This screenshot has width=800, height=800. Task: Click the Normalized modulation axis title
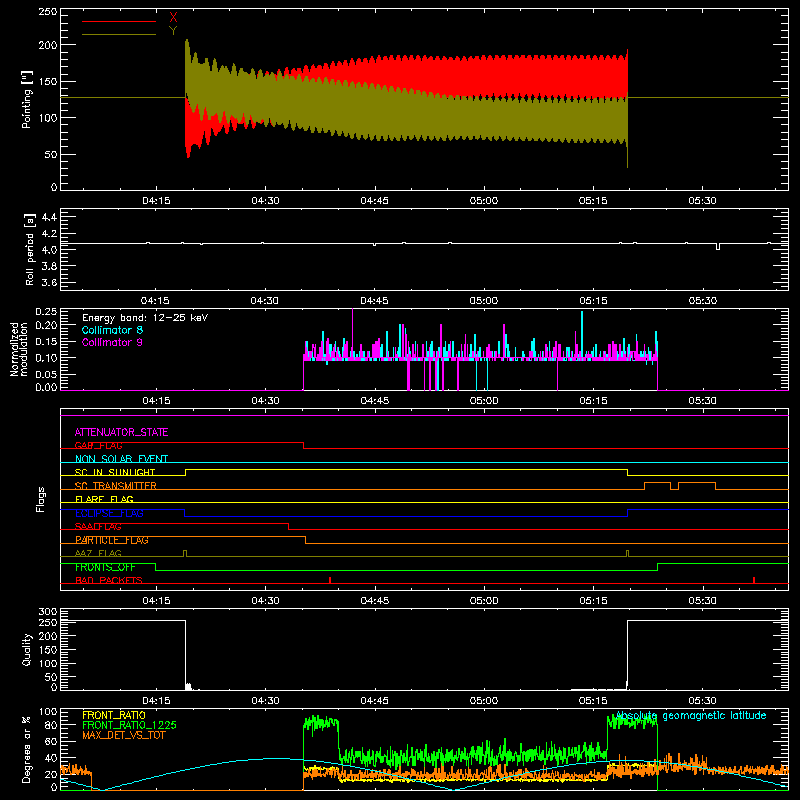18,349
